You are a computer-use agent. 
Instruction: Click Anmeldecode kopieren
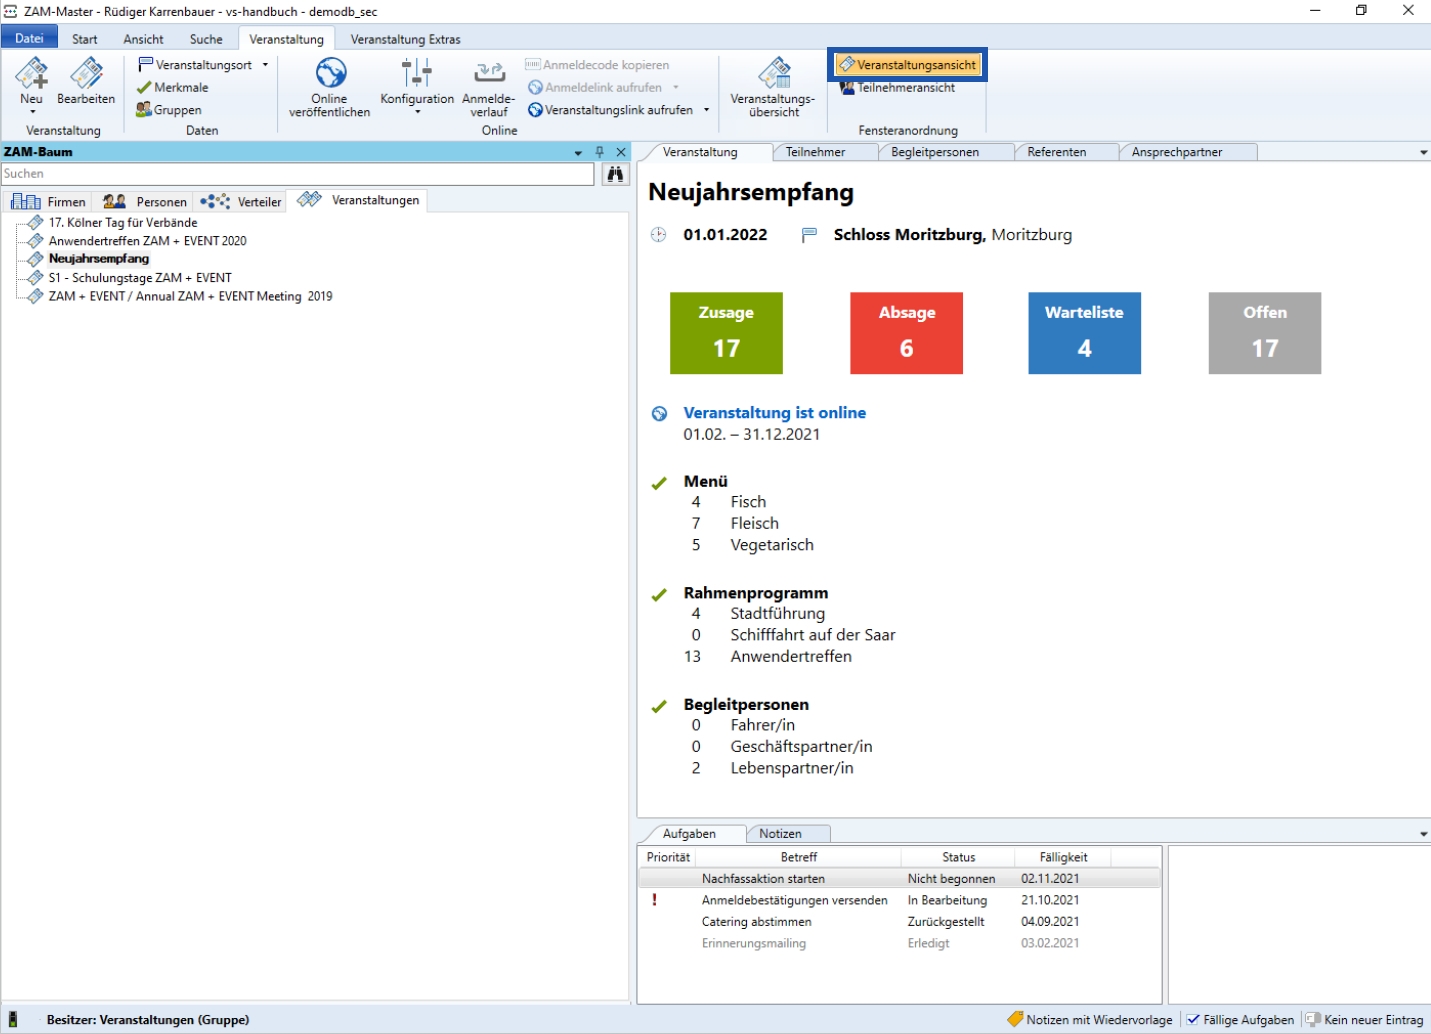tap(598, 65)
